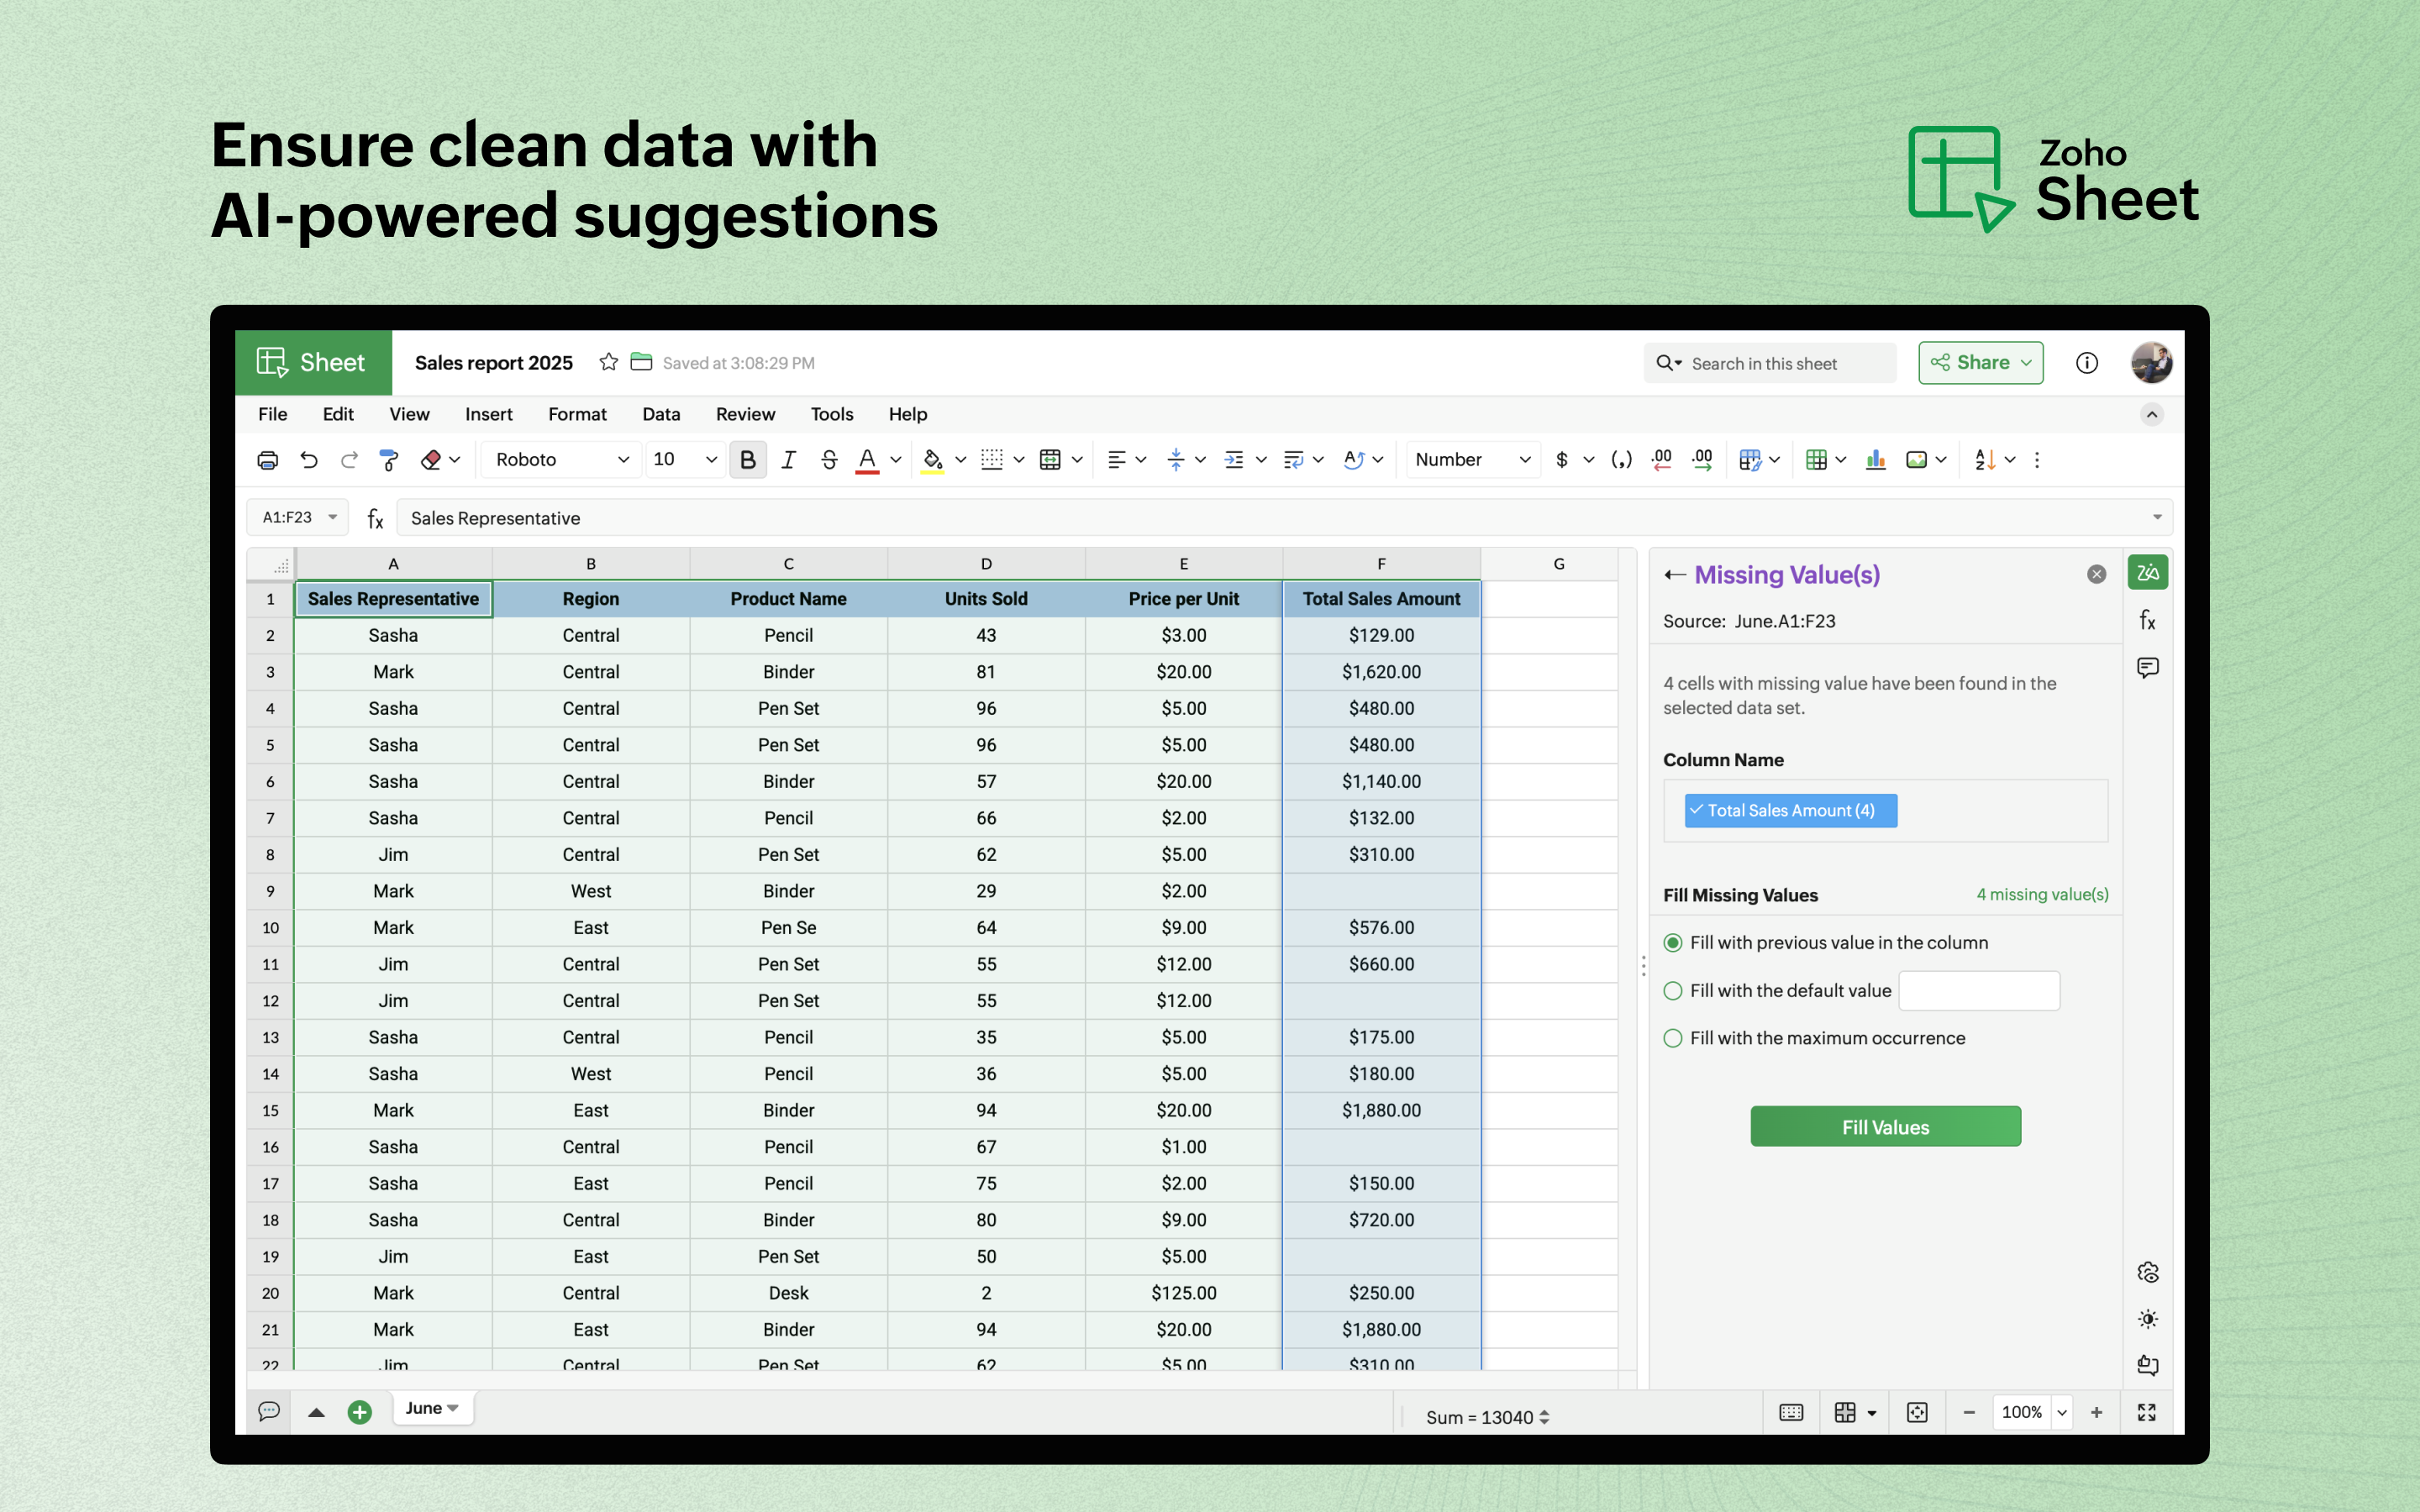Click the Share button
Screen dimensions: 2420x1512
coord(1980,363)
